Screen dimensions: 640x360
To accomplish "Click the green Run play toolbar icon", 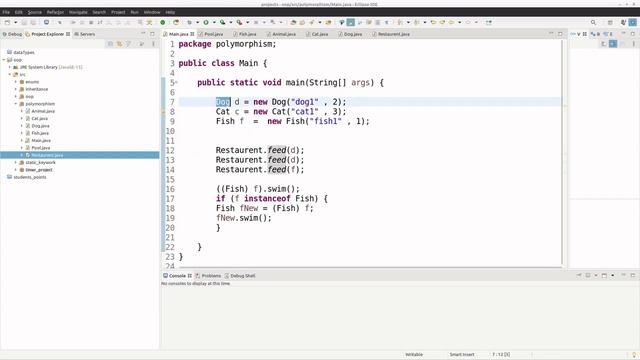I will (206, 22).
